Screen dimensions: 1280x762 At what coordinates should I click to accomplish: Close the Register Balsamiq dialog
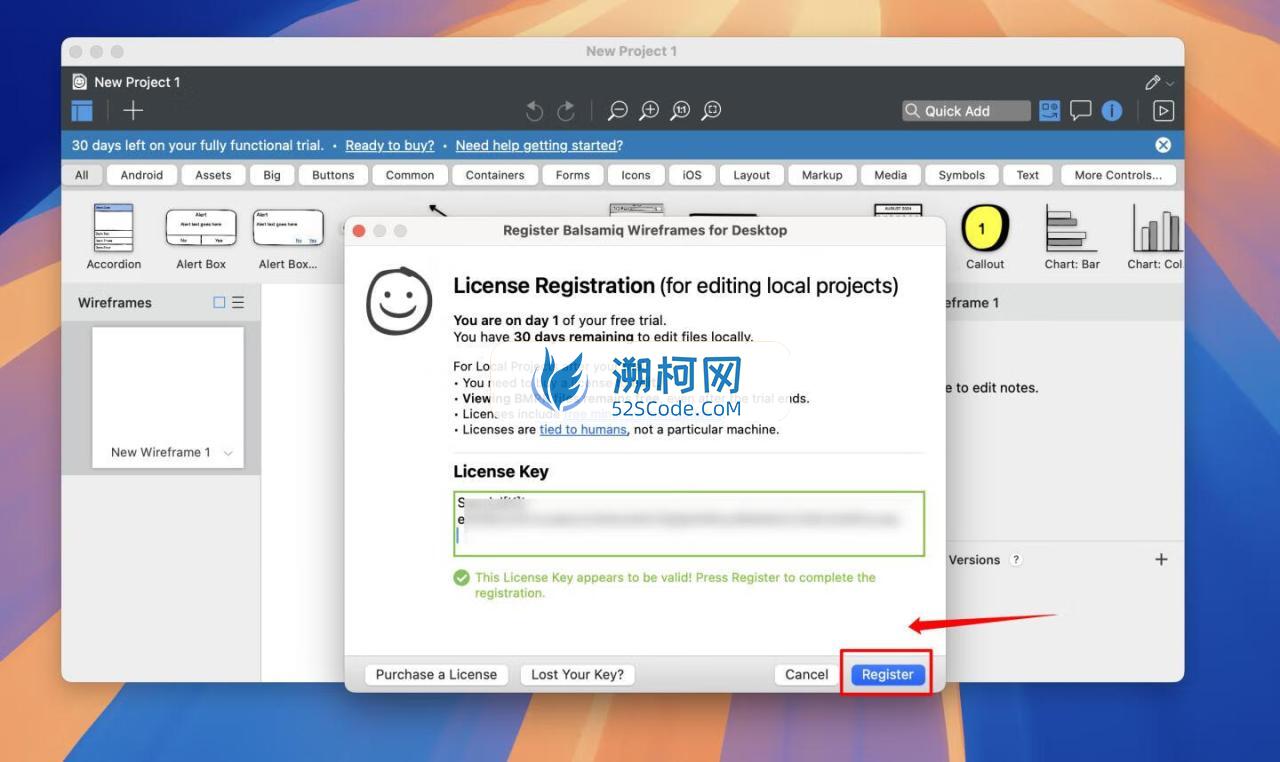(359, 231)
